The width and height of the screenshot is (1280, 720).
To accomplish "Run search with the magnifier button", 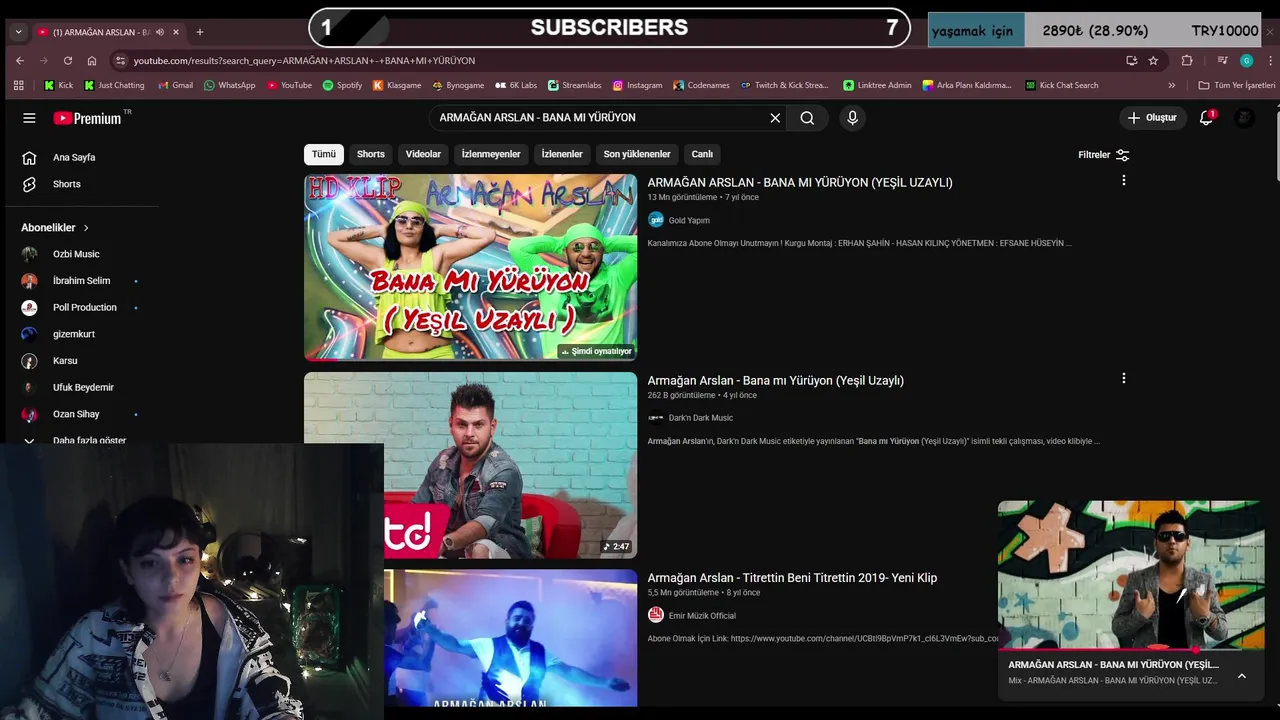I will (x=807, y=118).
